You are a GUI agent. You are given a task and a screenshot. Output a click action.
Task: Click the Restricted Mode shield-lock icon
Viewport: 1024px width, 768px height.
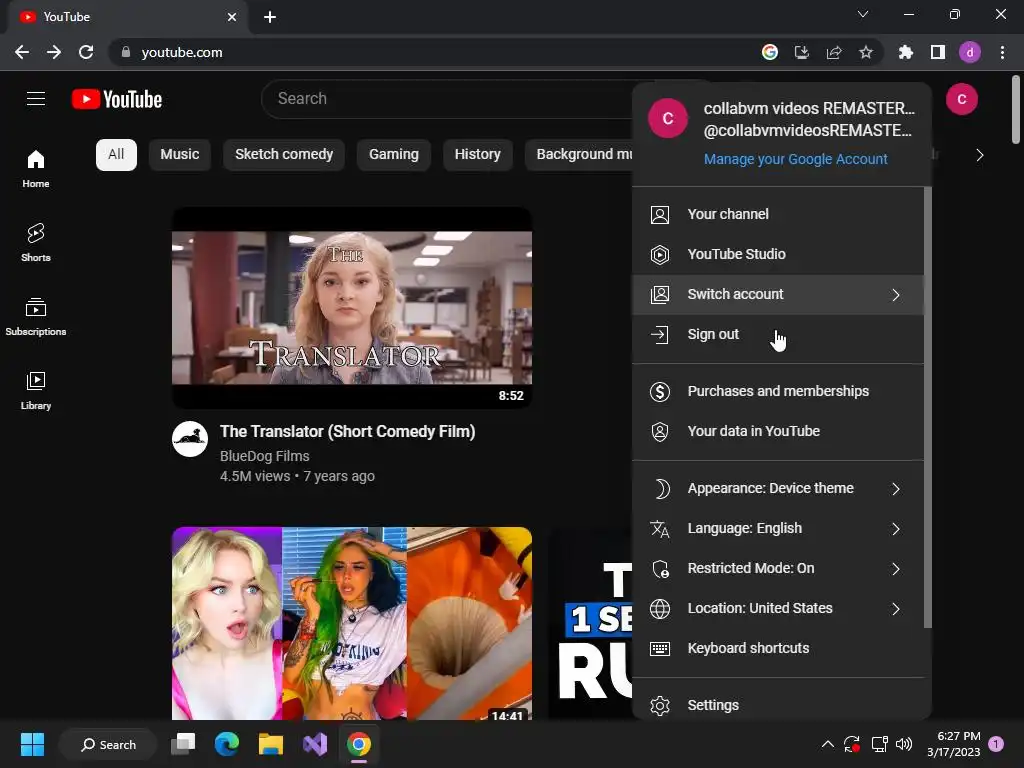coord(660,569)
